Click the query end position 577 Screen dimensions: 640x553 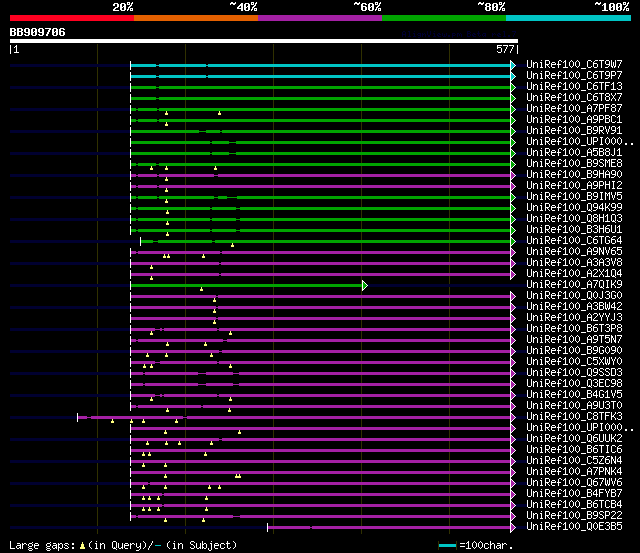505,49
